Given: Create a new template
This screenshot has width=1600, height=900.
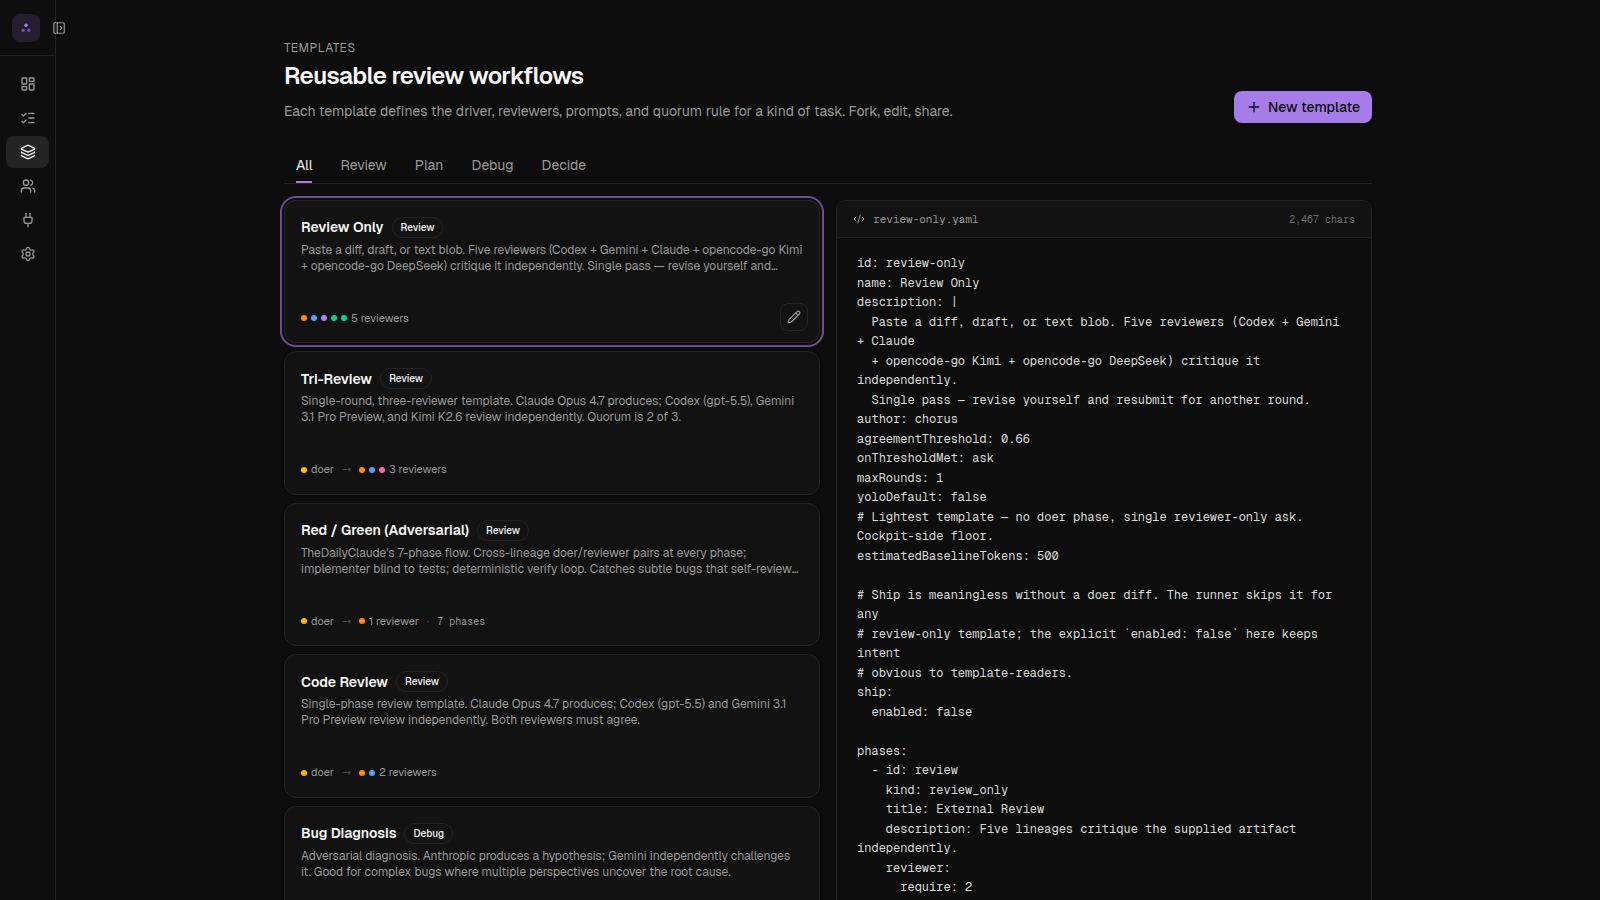Looking at the screenshot, I should tap(1303, 107).
